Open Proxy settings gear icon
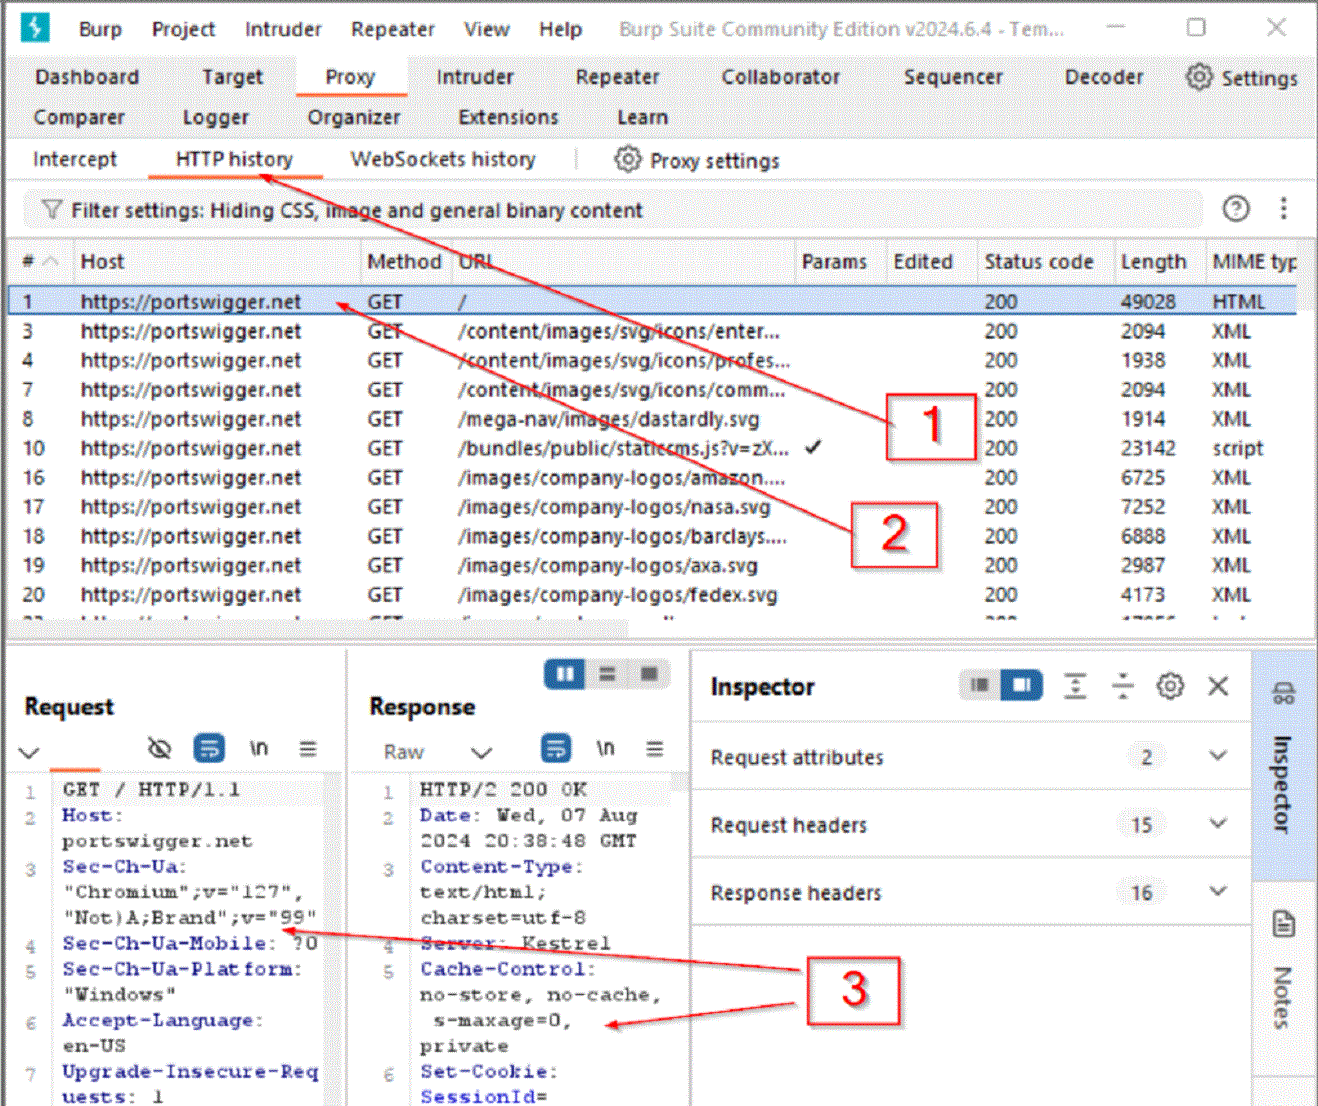 click(x=627, y=160)
